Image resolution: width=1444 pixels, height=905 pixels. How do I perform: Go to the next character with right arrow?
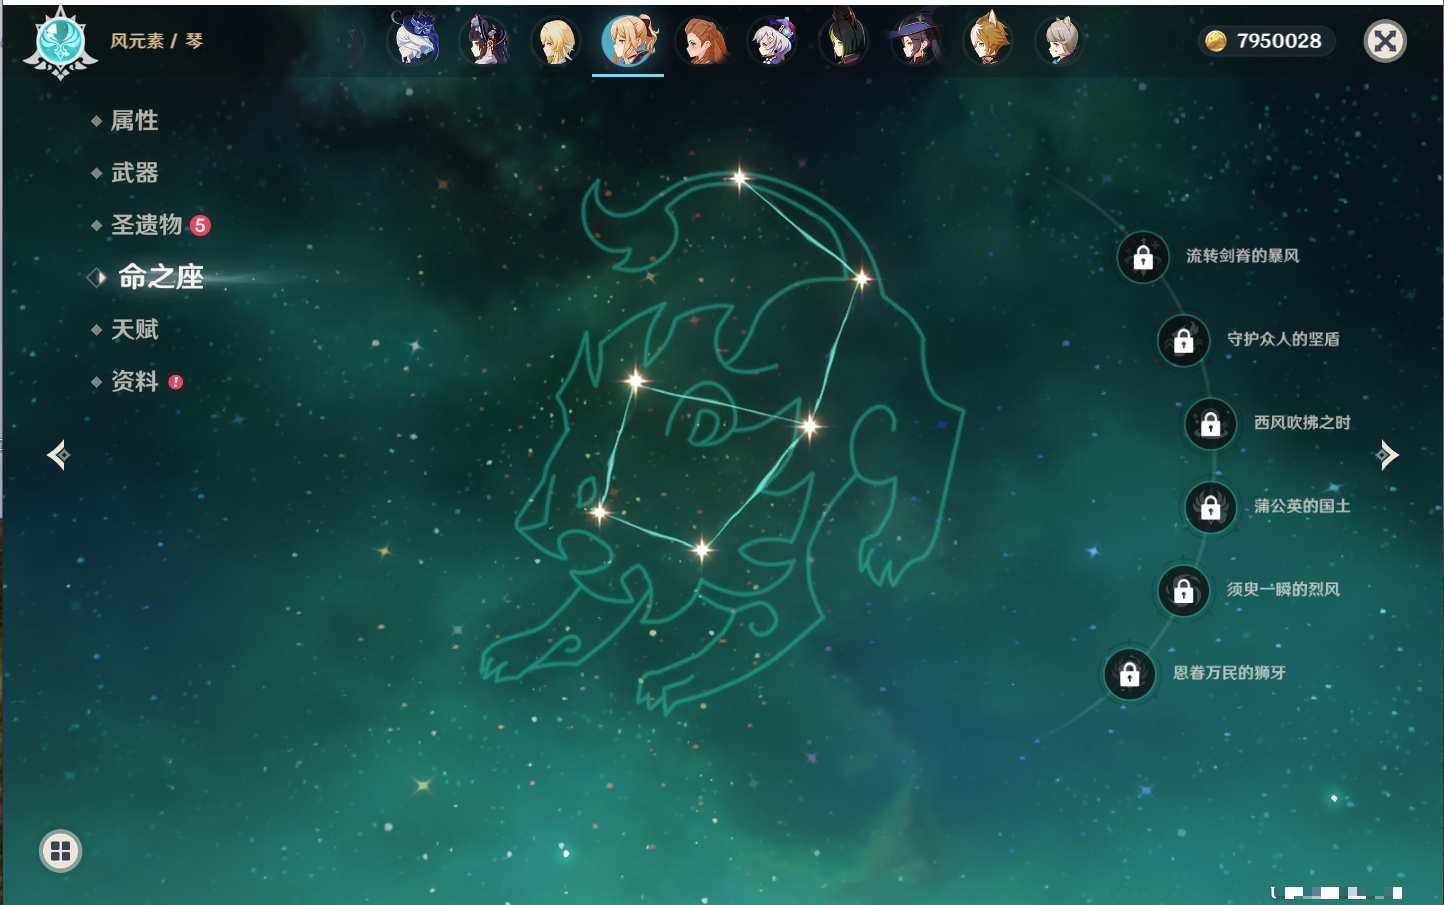click(x=1387, y=455)
